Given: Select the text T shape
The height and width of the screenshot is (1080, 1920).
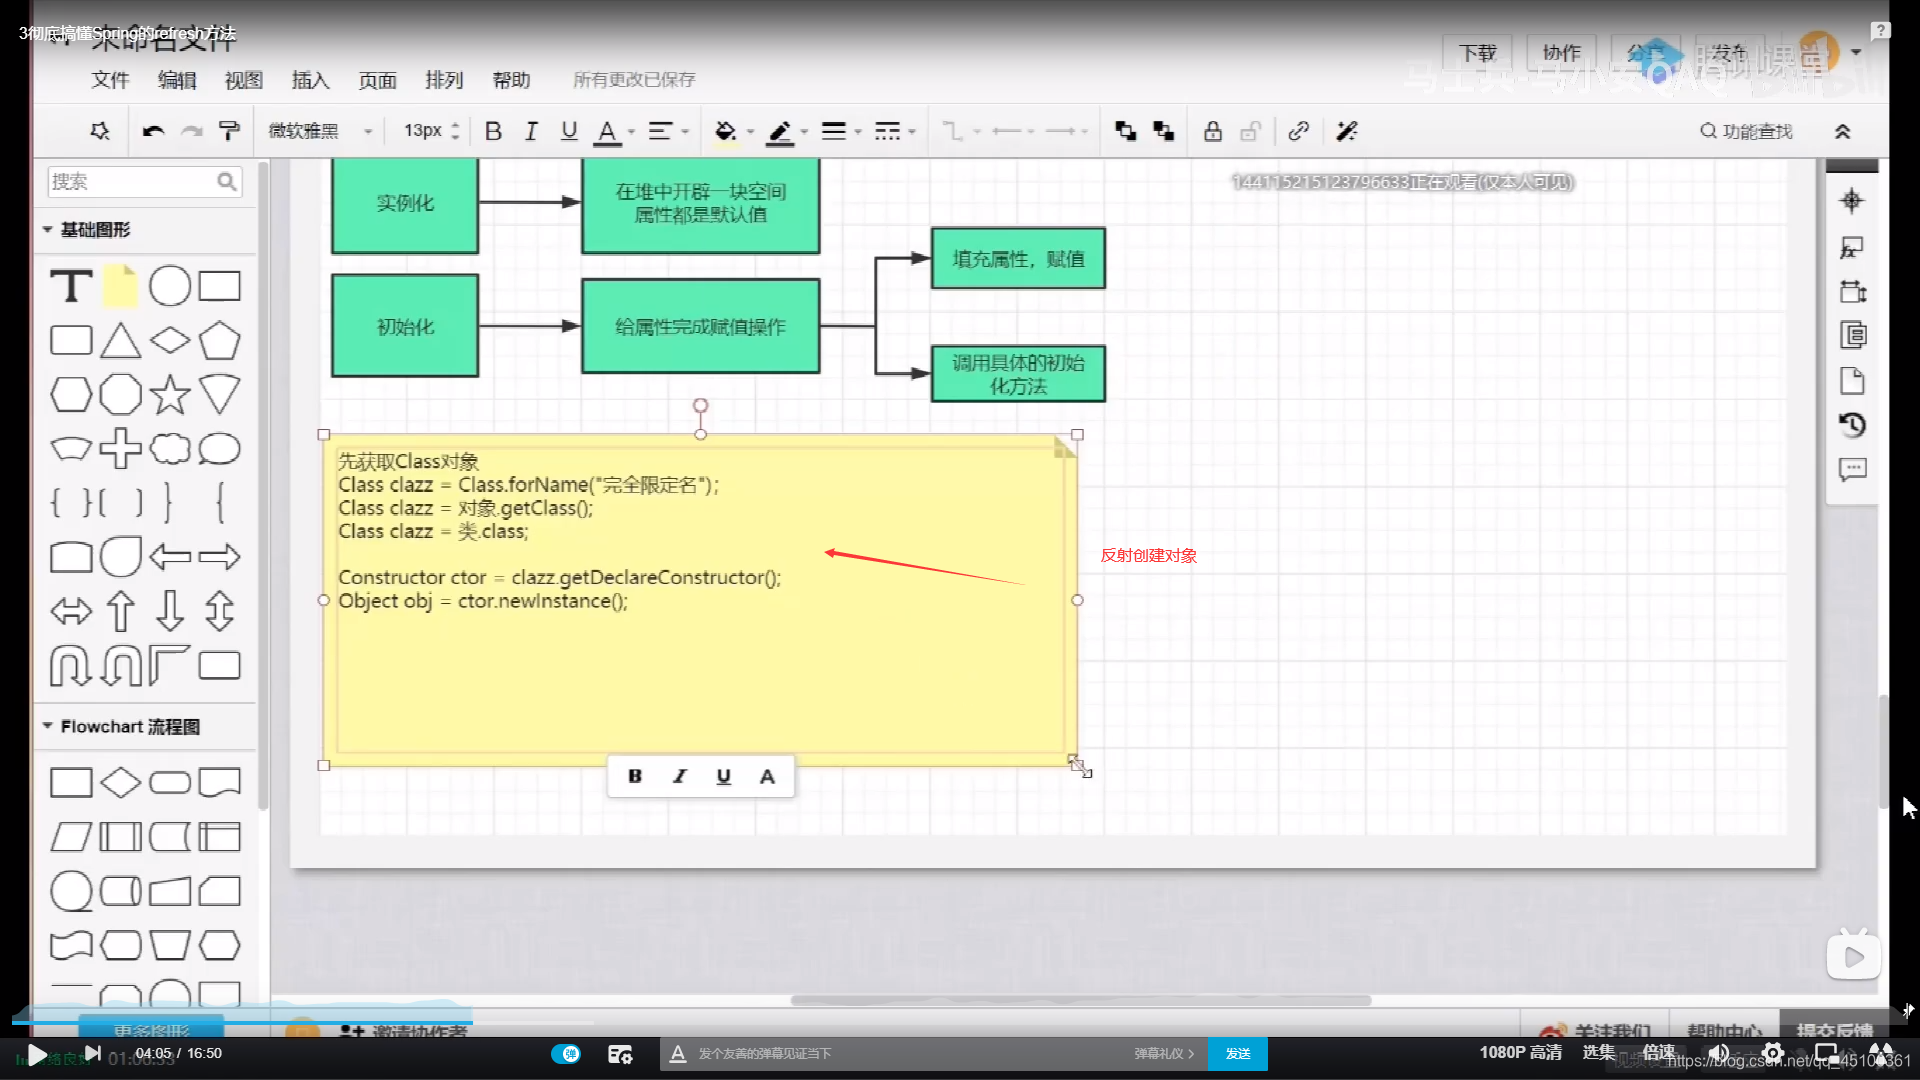Looking at the screenshot, I should 71,286.
